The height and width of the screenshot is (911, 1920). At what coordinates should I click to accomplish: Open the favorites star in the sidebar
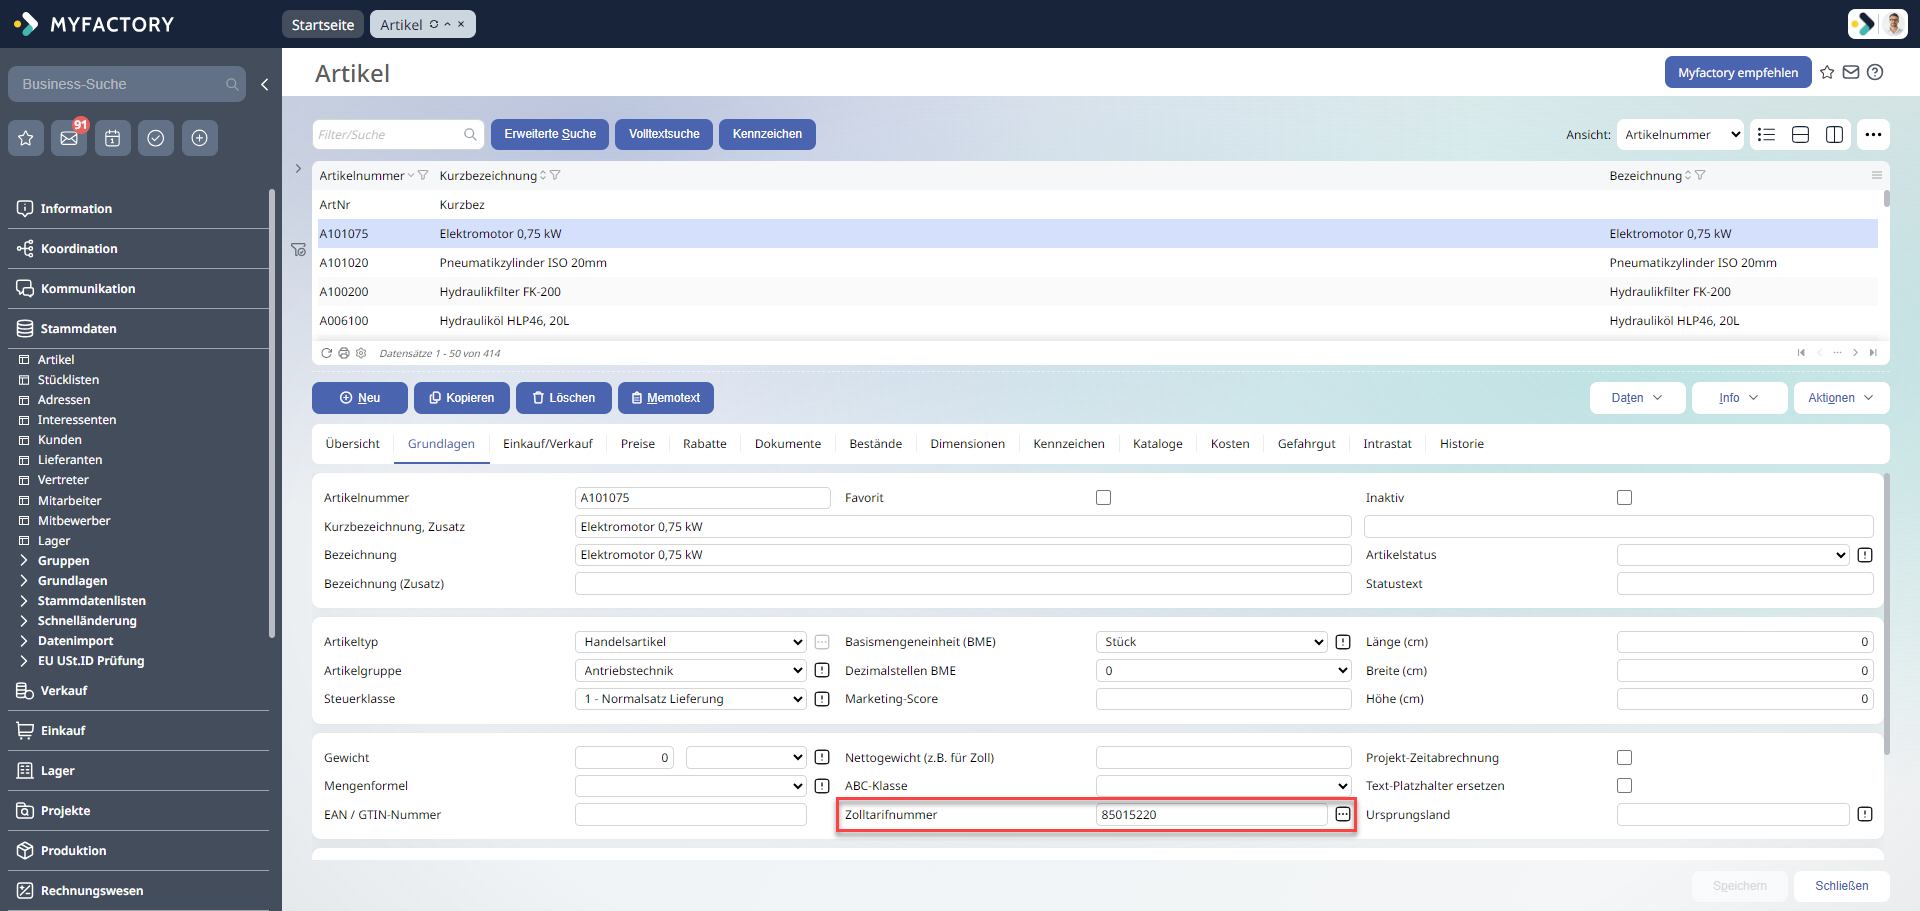pyautogui.click(x=26, y=138)
